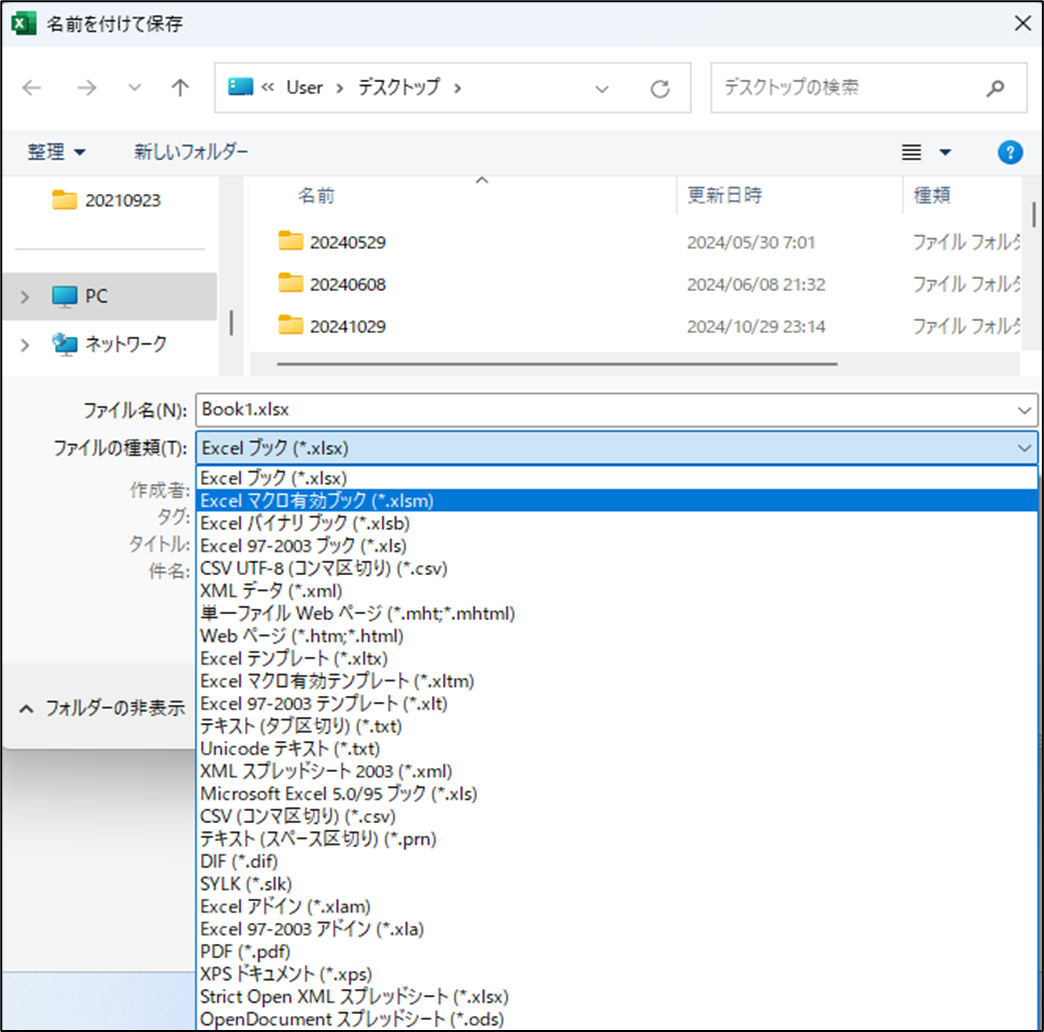Choose 単一ファイル Web ページ (*.mht;*.mhtml)
Viewport: 1044px width, 1032px height.
pyautogui.click(x=617, y=613)
